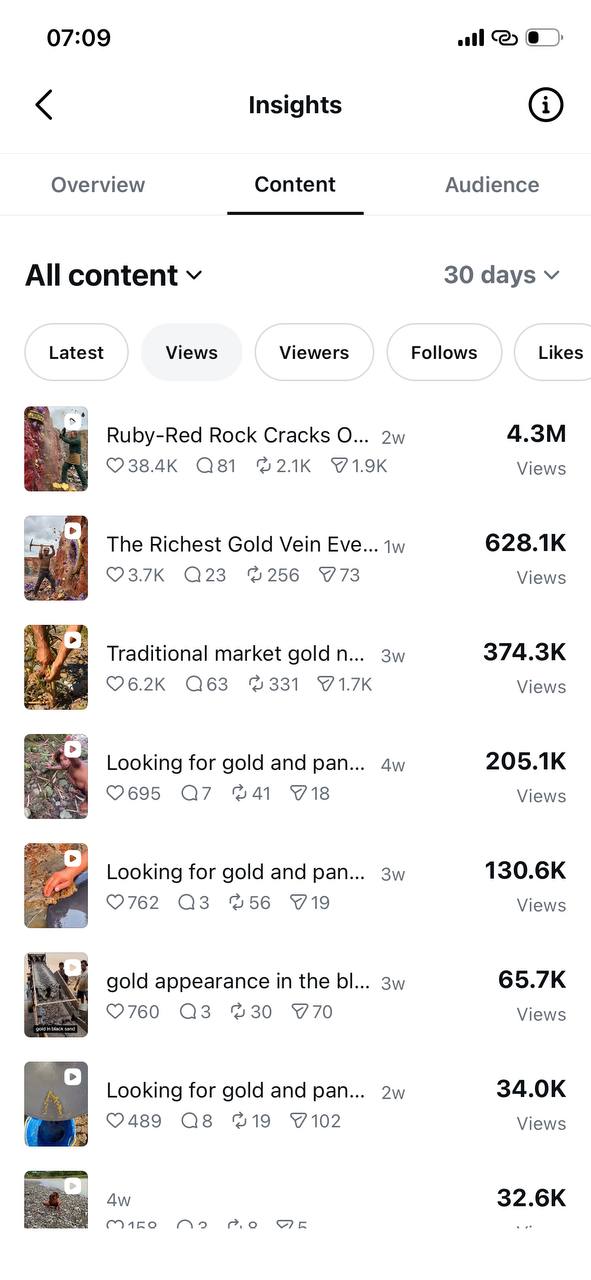591x1280 pixels.
Task: Select the Latest filter chip
Action: [x=76, y=352]
